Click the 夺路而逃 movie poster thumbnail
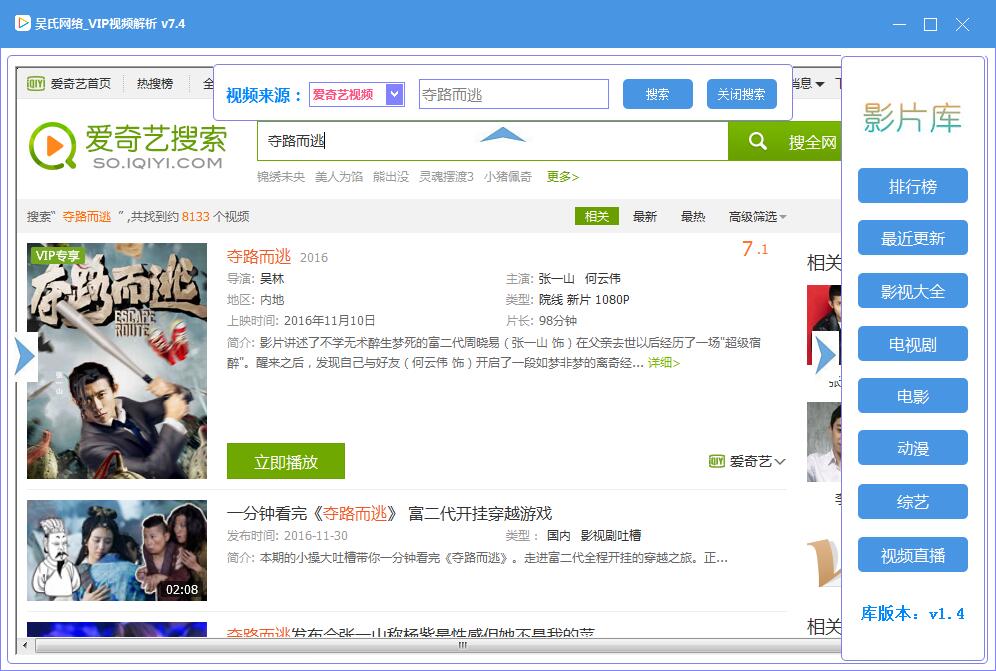996x671 pixels. 117,361
